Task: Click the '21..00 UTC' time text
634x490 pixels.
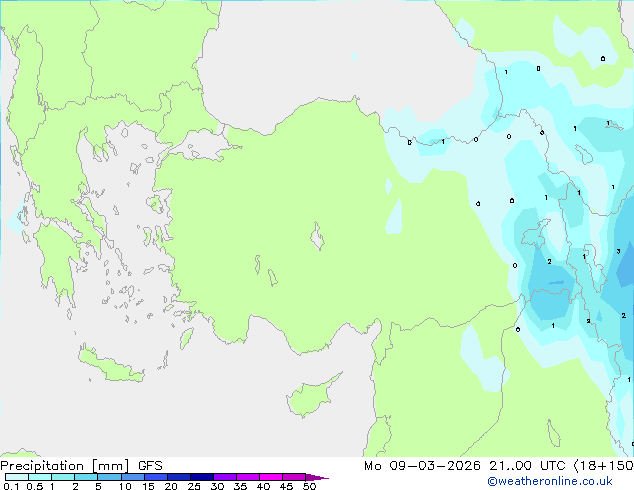Action: coord(527,466)
